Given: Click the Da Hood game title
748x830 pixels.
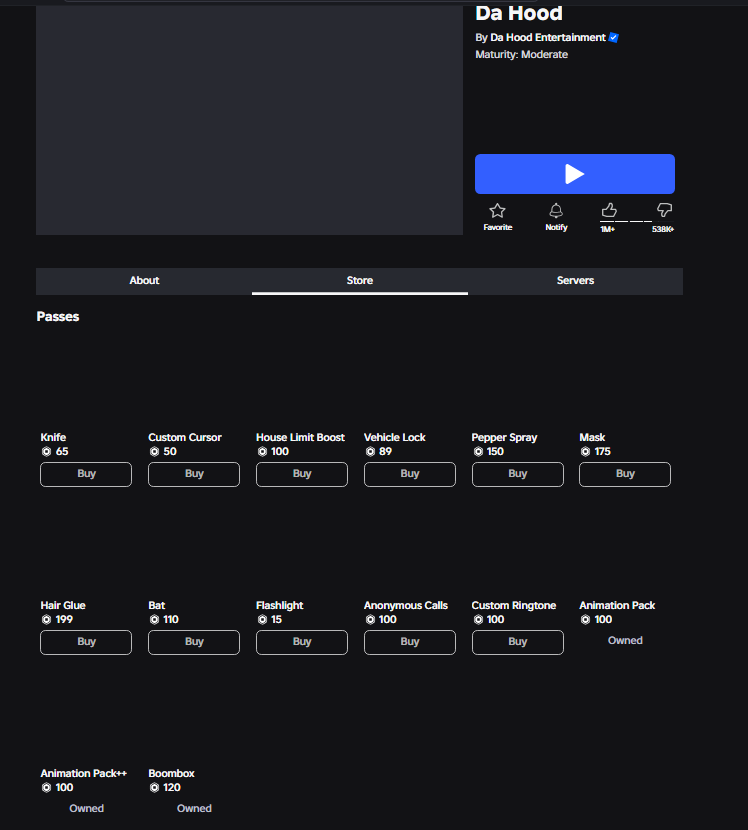Looking at the screenshot, I should 519,13.
